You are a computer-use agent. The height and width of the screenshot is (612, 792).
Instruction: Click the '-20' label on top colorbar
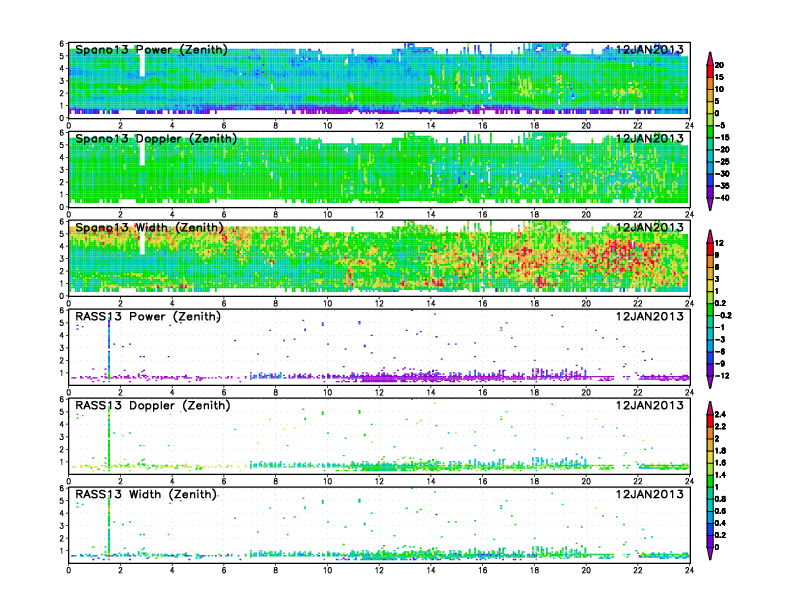722,149
